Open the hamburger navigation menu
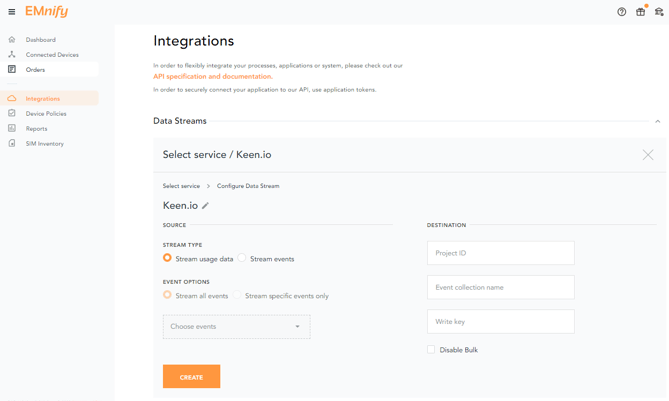Screen dimensions: 669x401 (12, 12)
